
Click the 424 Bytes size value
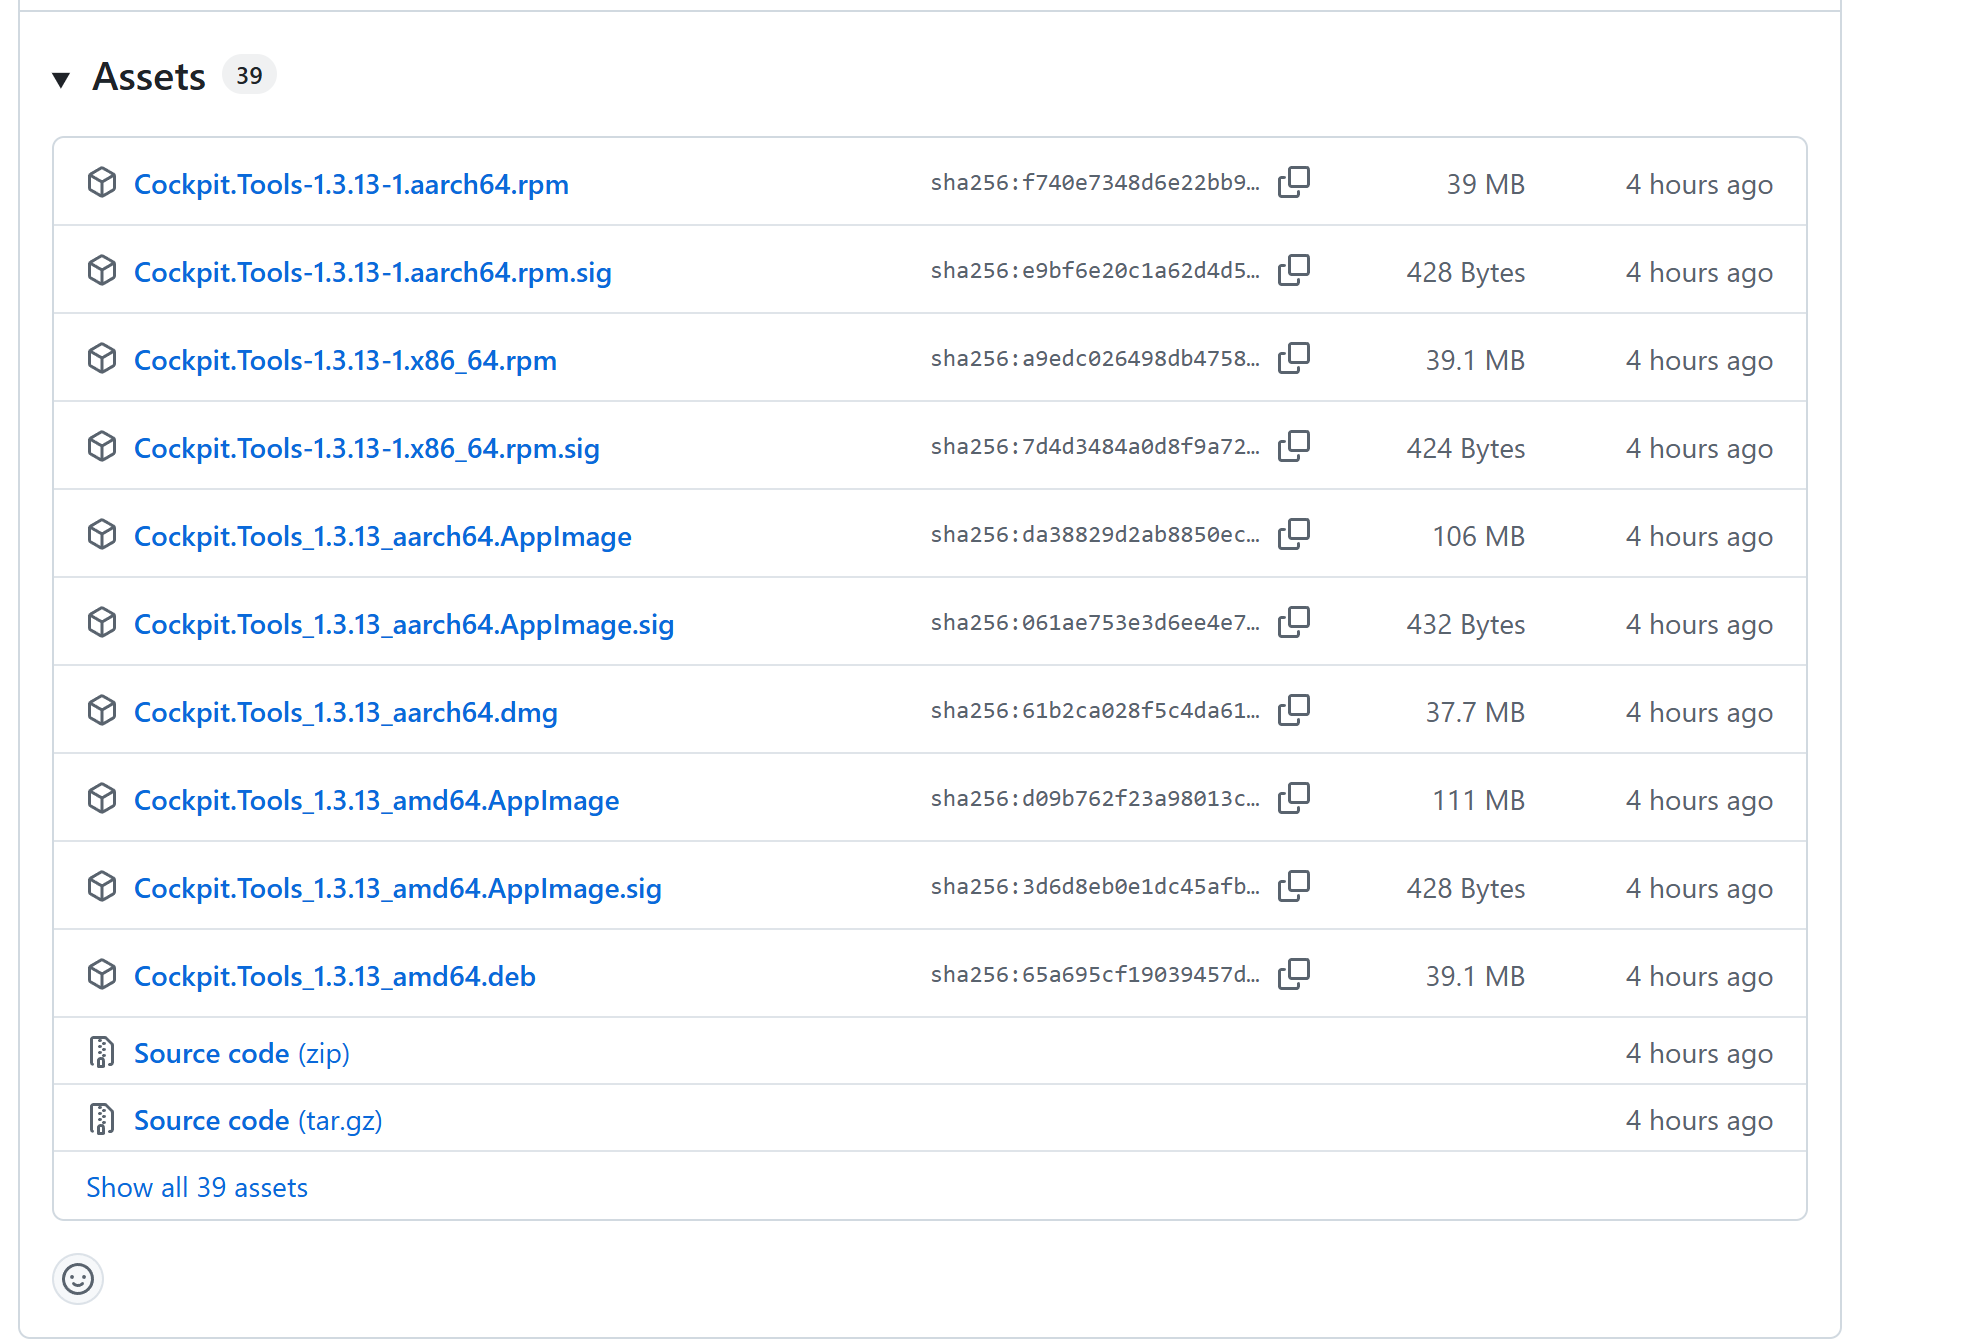1466,449
